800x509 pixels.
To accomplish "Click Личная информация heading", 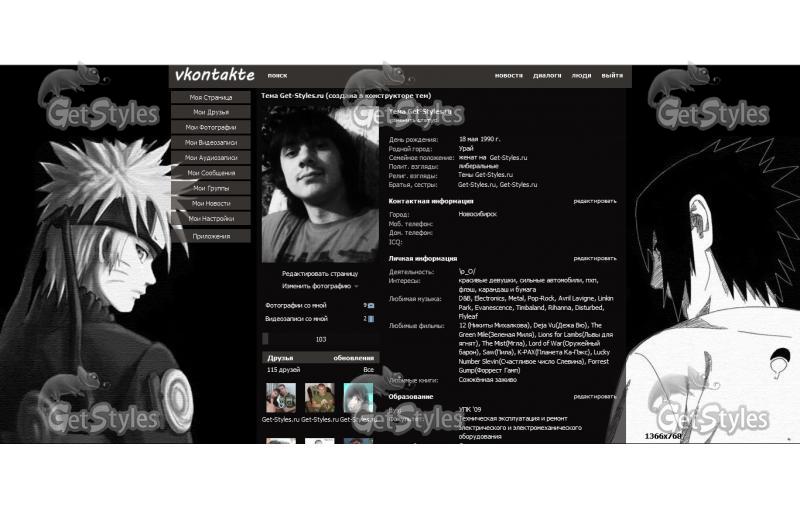I will (422, 259).
